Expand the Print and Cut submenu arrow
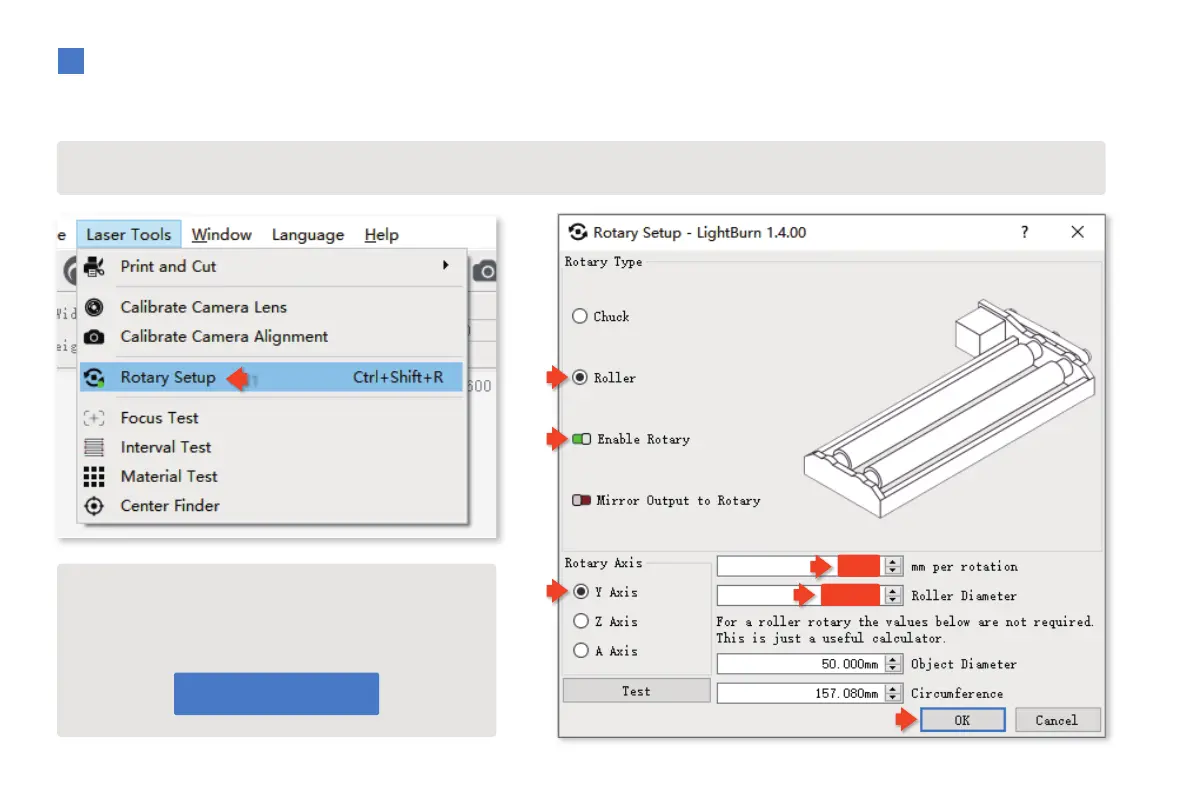Screen dimensions: 1191x794 [445, 266]
